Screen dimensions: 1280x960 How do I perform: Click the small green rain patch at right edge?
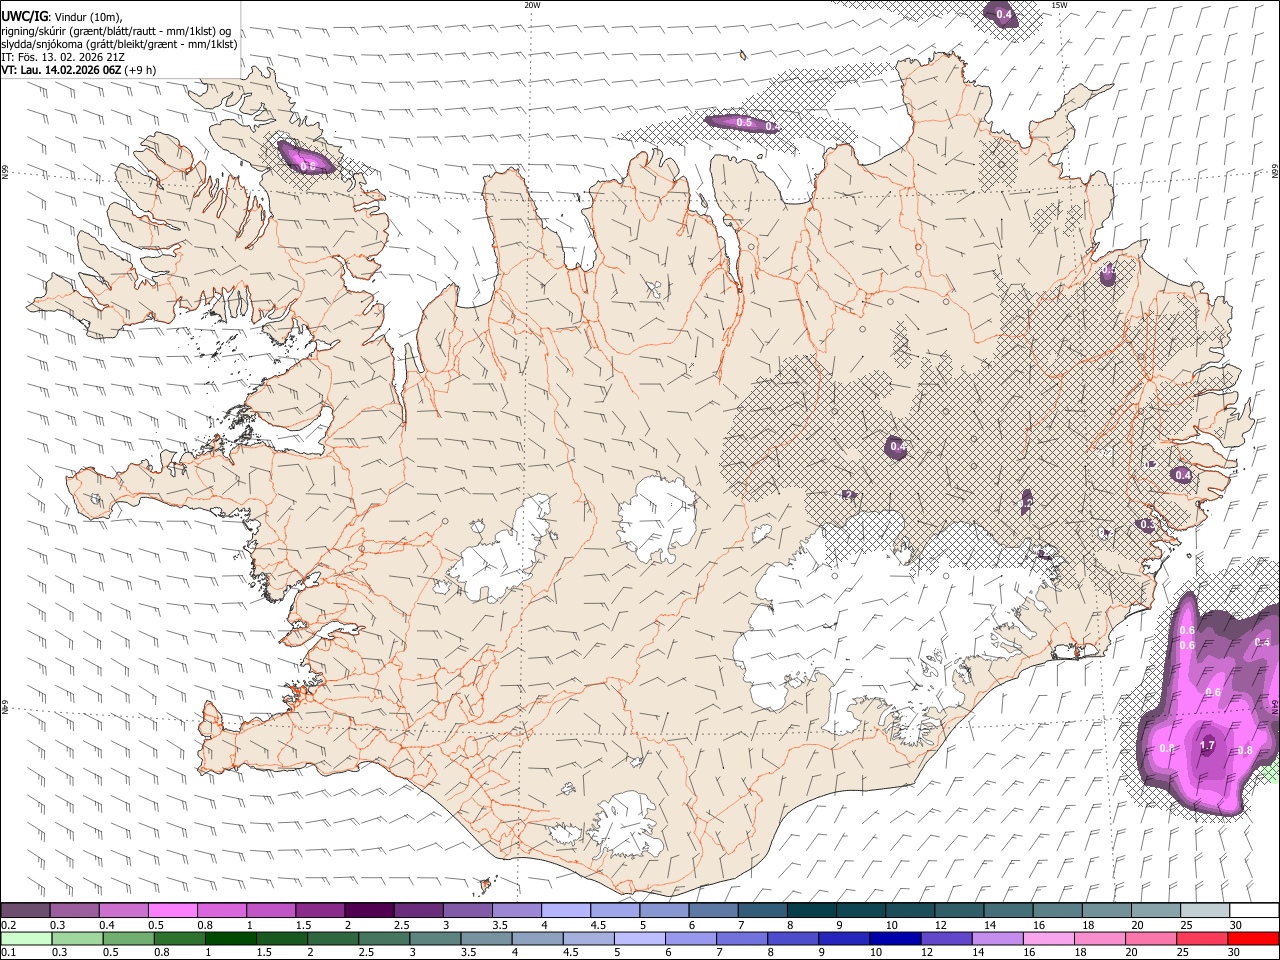coord(1273,773)
